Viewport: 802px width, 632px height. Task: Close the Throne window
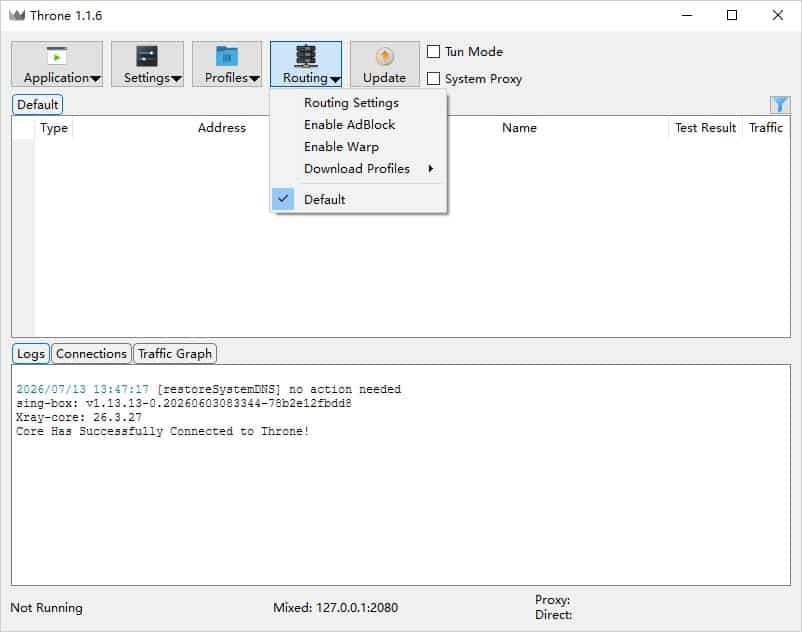[777, 15]
